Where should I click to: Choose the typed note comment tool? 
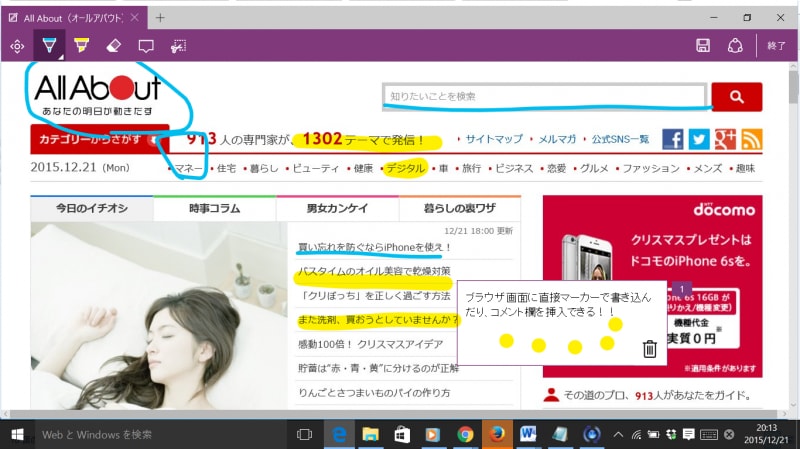(x=146, y=45)
